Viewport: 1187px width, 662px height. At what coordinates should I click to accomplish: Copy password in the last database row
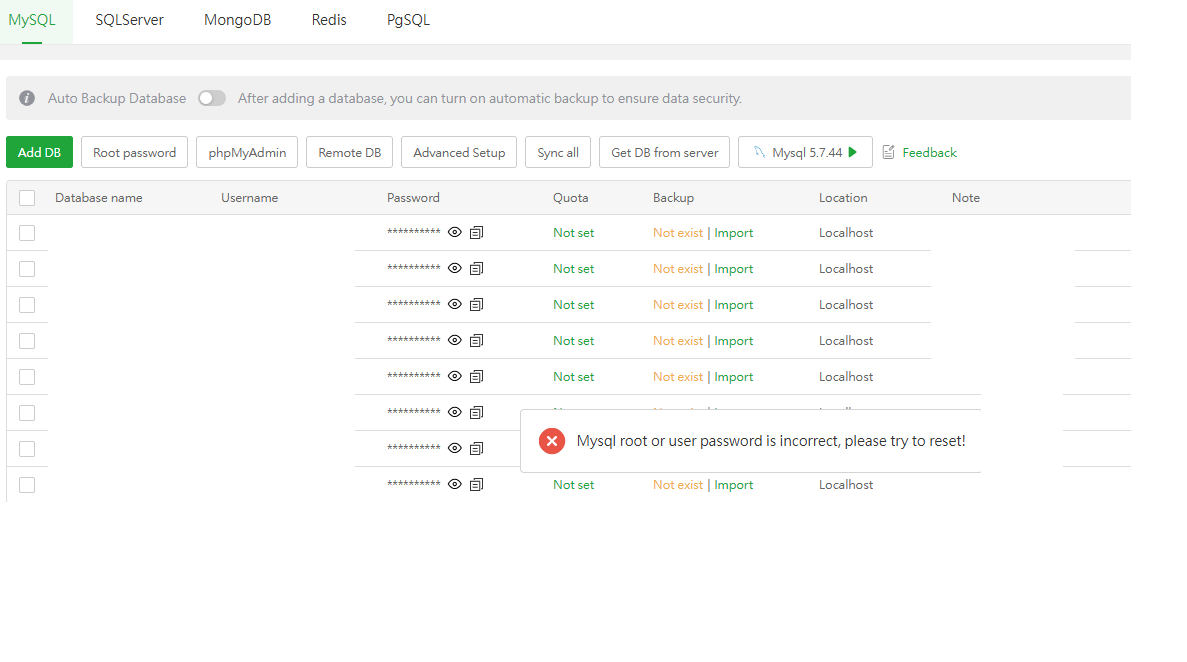coord(477,485)
